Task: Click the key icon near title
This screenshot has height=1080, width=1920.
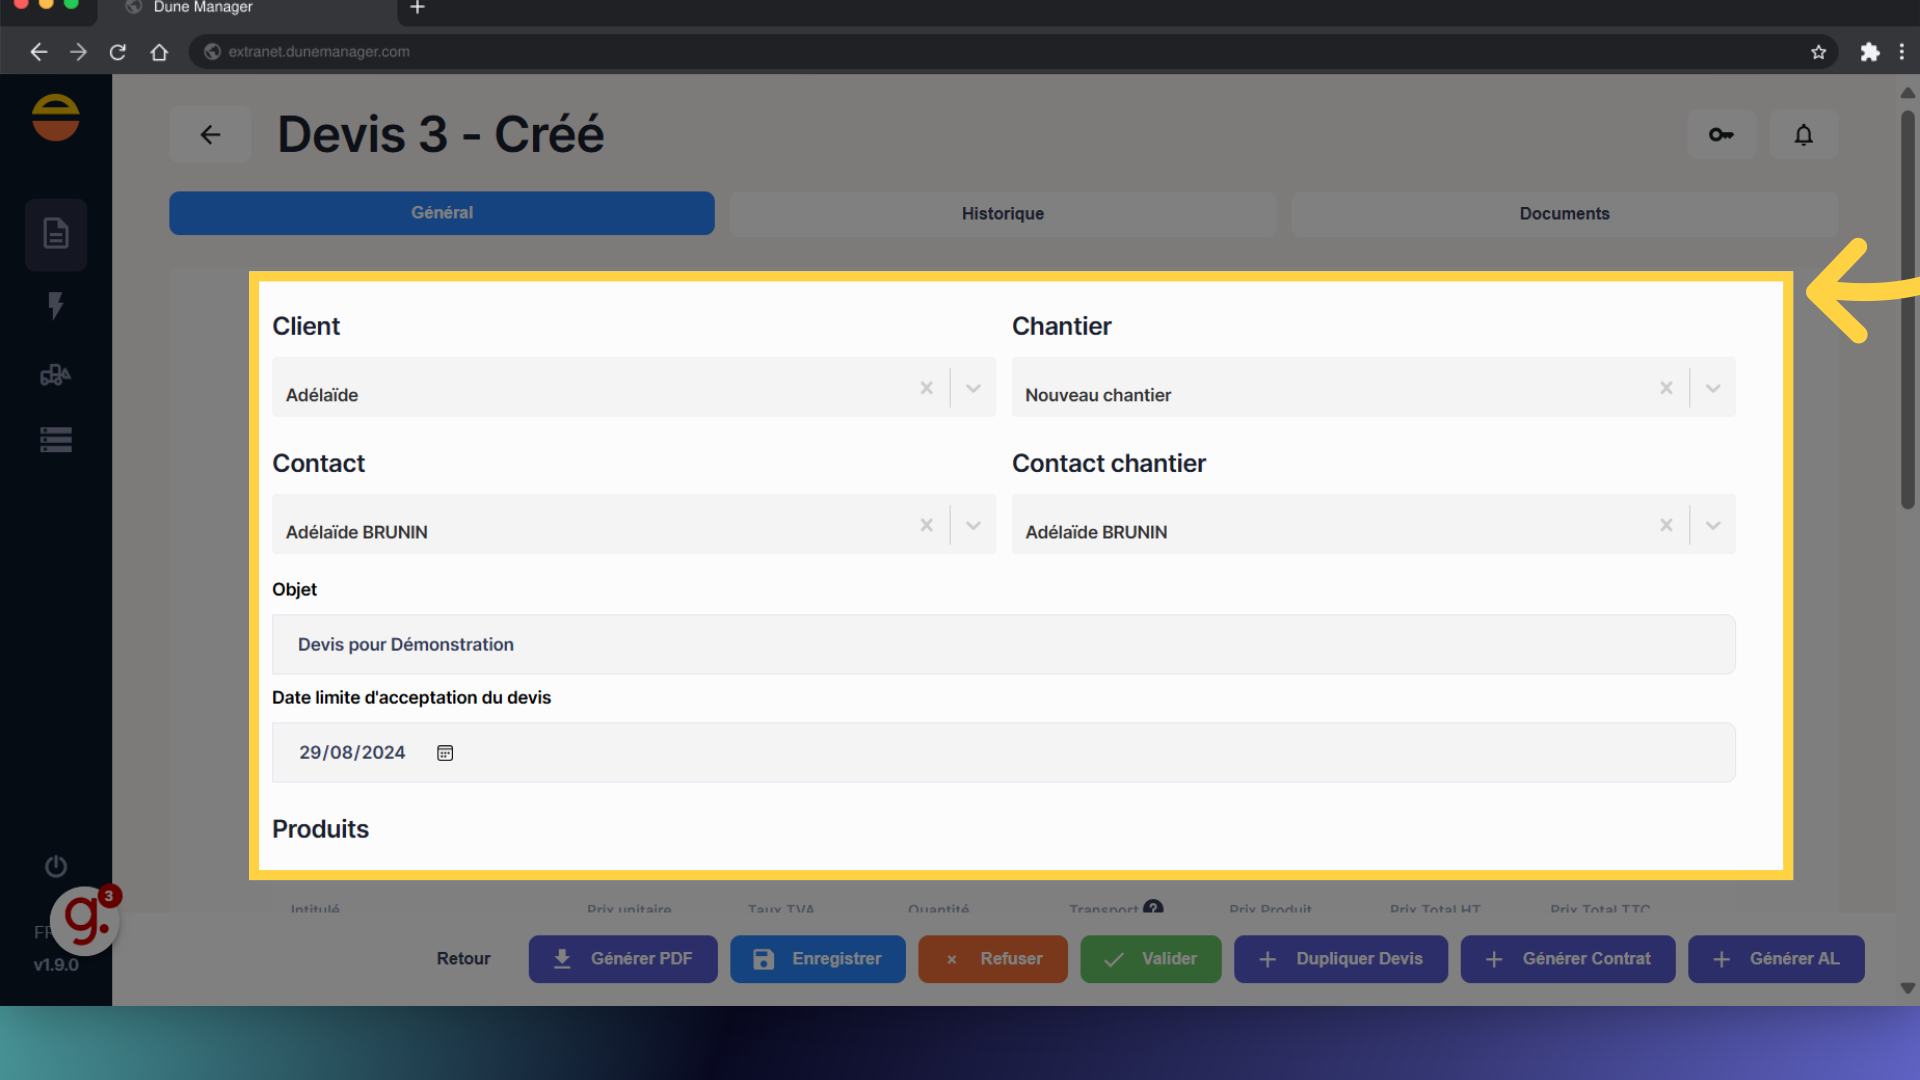Action: 1721,134
